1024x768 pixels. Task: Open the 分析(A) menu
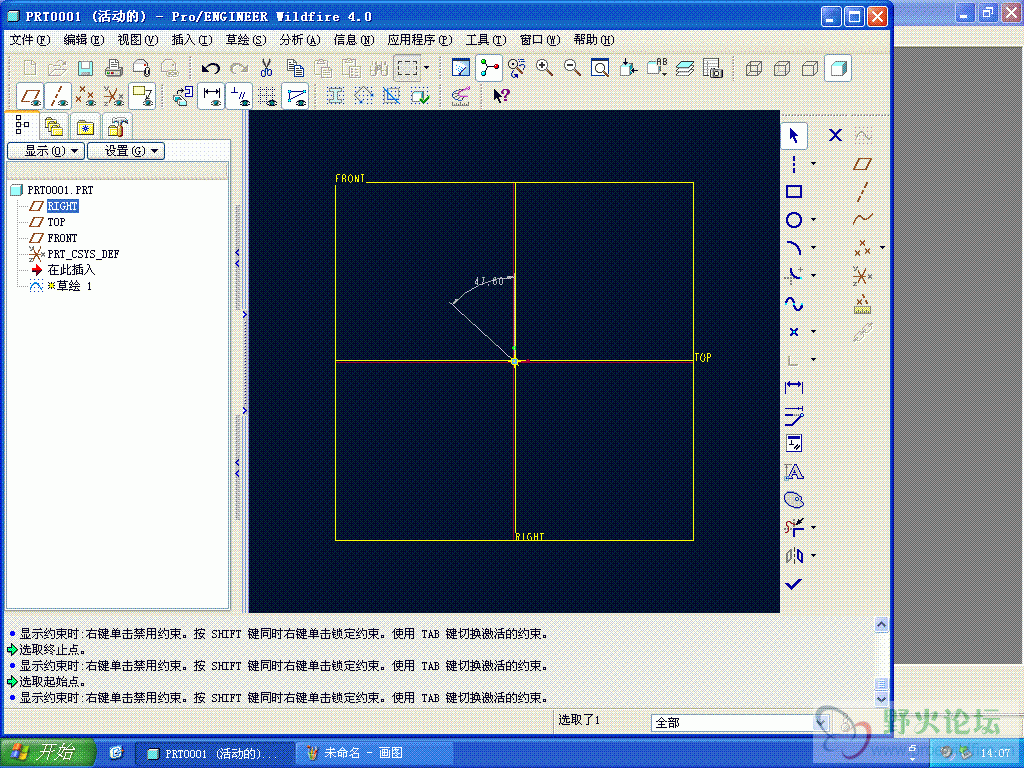click(x=300, y=40)
